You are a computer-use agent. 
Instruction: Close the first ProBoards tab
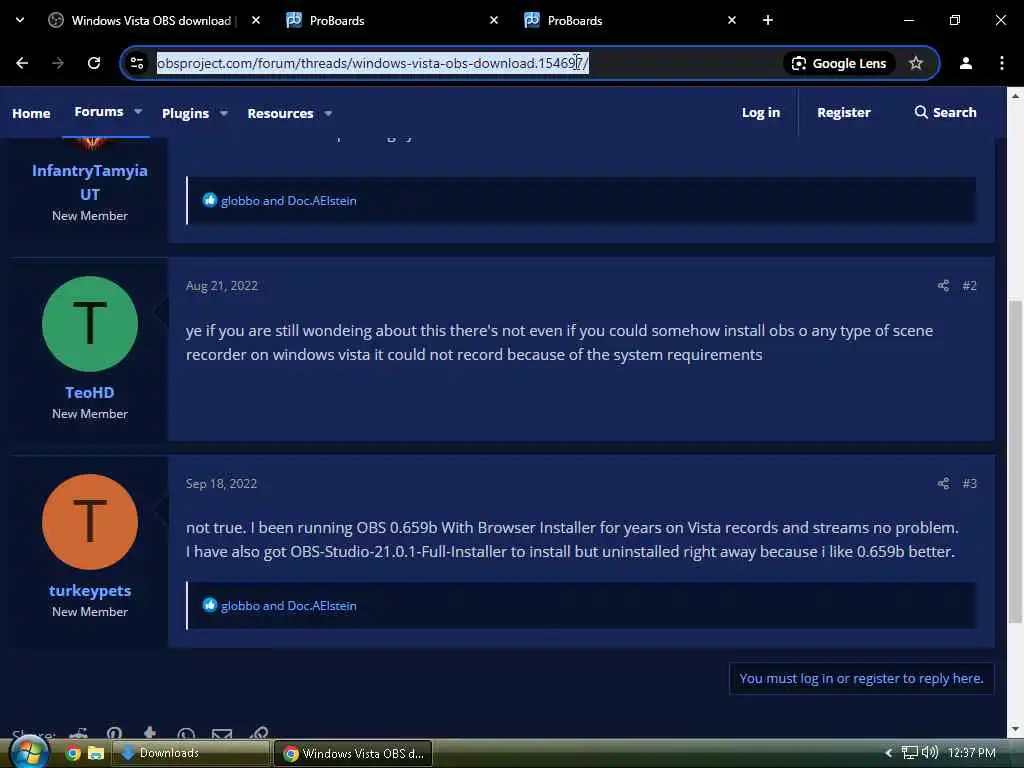click(x=494, y=20)
